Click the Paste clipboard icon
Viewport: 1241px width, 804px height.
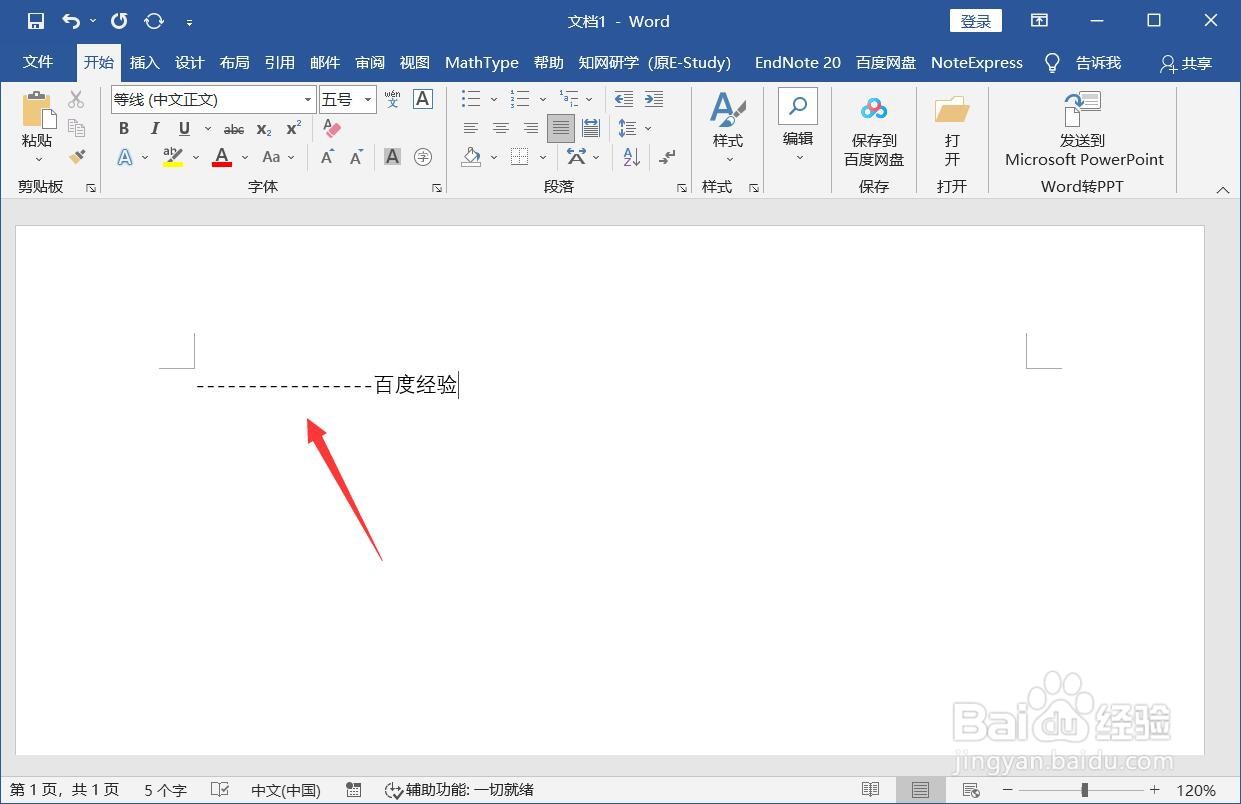pyautogui.click(x=37, y=109)
